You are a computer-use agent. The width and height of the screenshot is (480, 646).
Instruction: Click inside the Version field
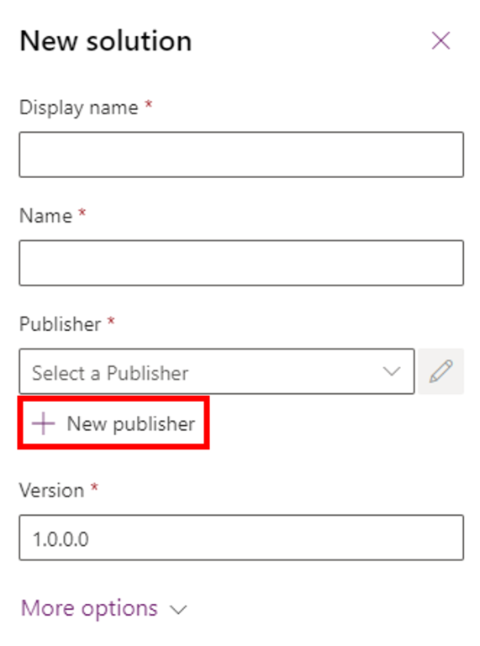click(241, 537)
